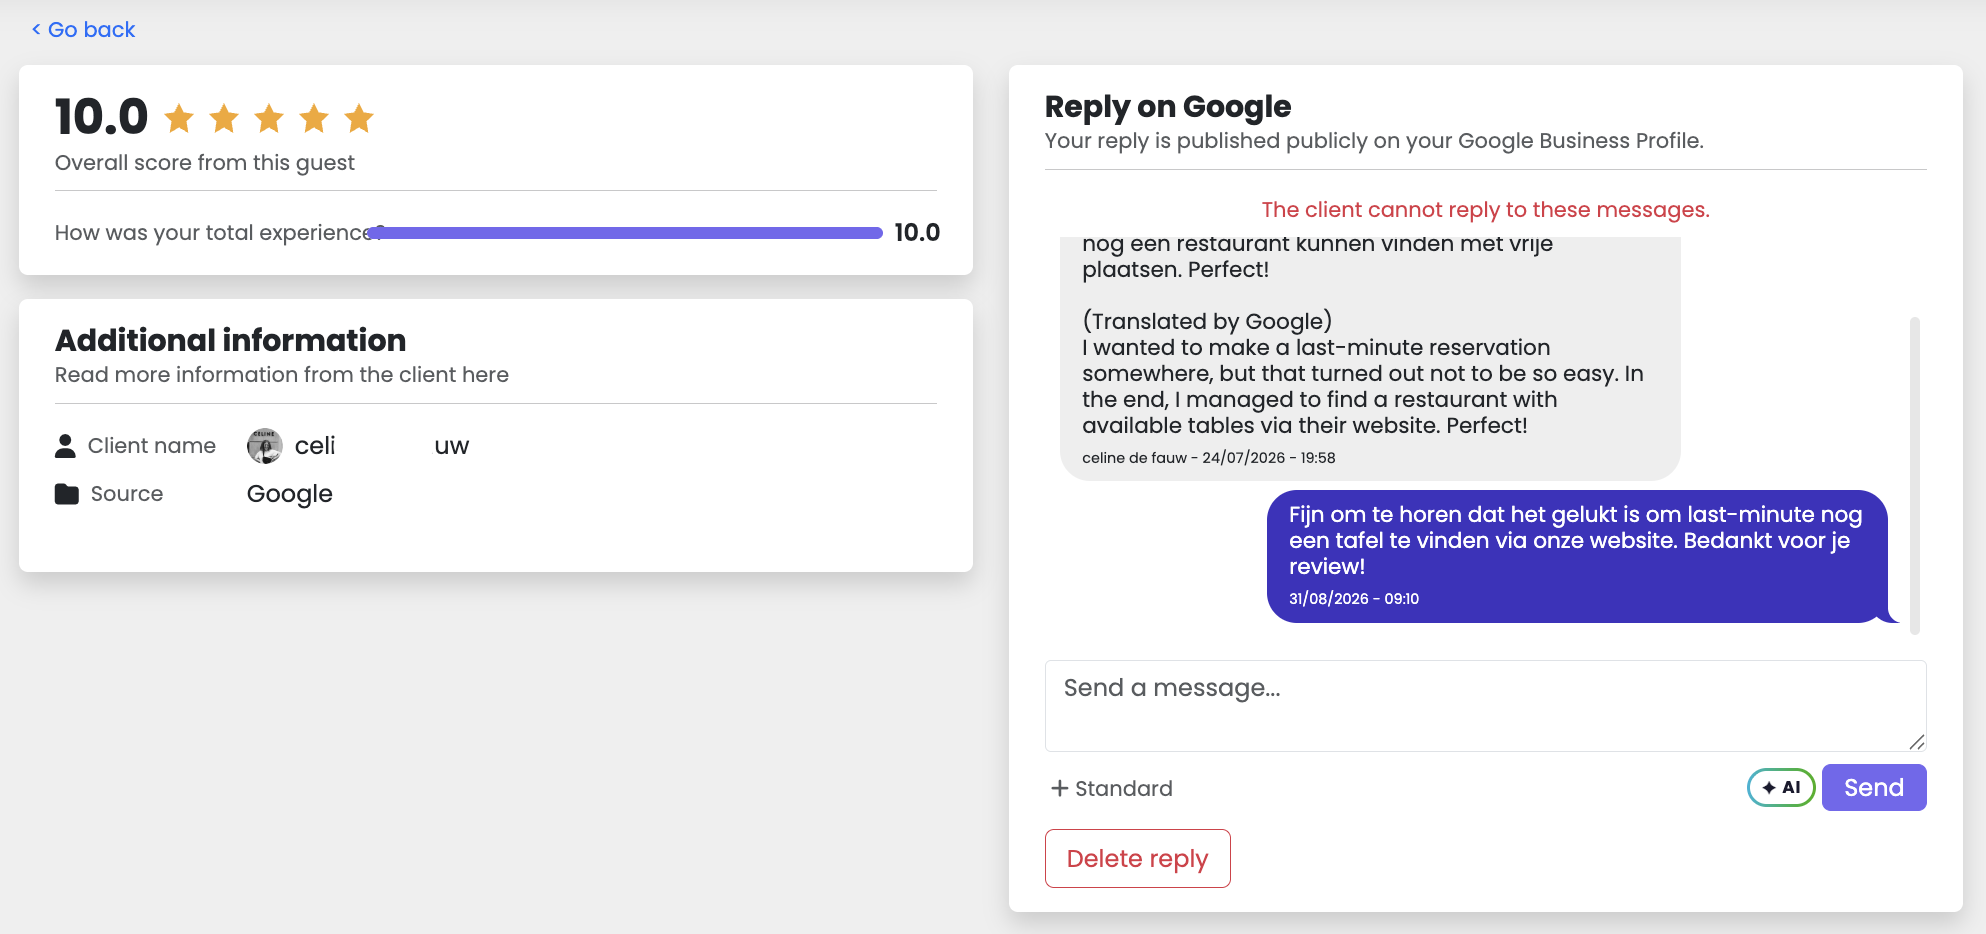Image resolution: width=1986 pixels, height=934 pixels.
Task: Click the plus icon beside Standard
Action: coord(1060,788)
